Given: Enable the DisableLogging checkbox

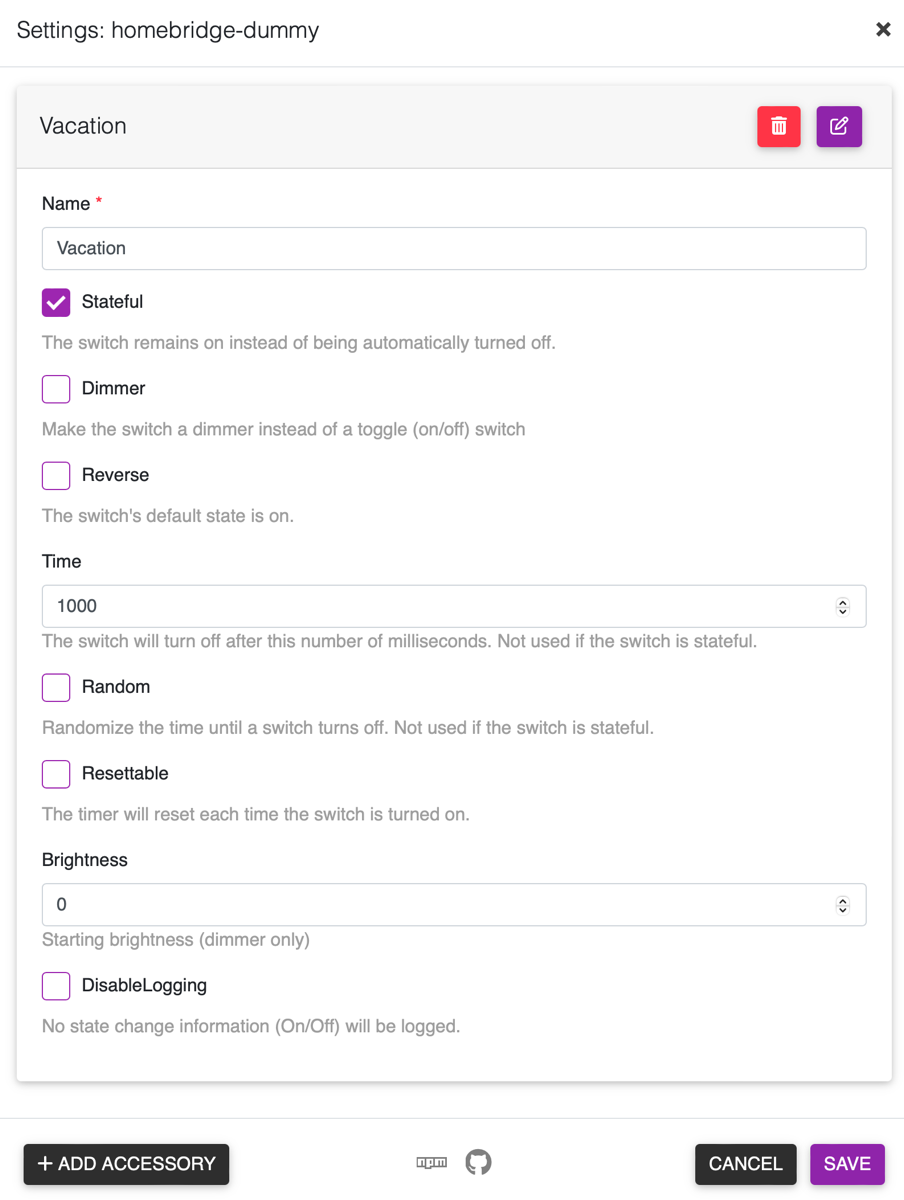Looking at the screenshot, I should [56, 986].
